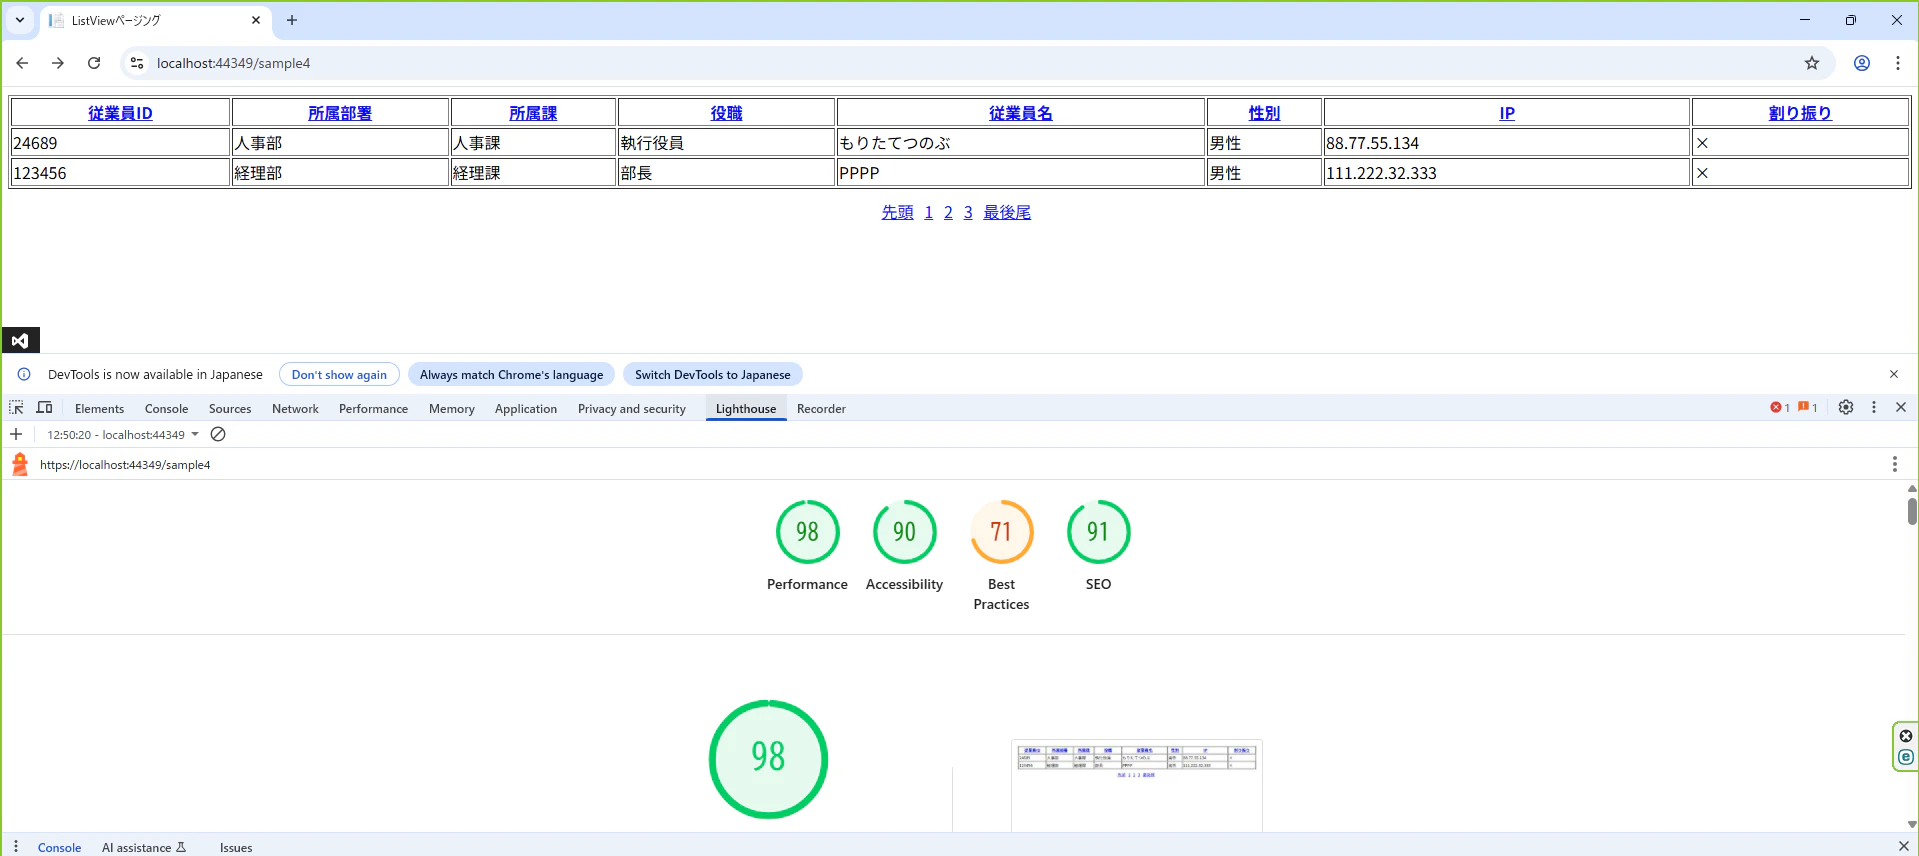Open a new browser tab
Viewport: 1919px width, 856px height.
pyautogui.click(x=292, y=20)
